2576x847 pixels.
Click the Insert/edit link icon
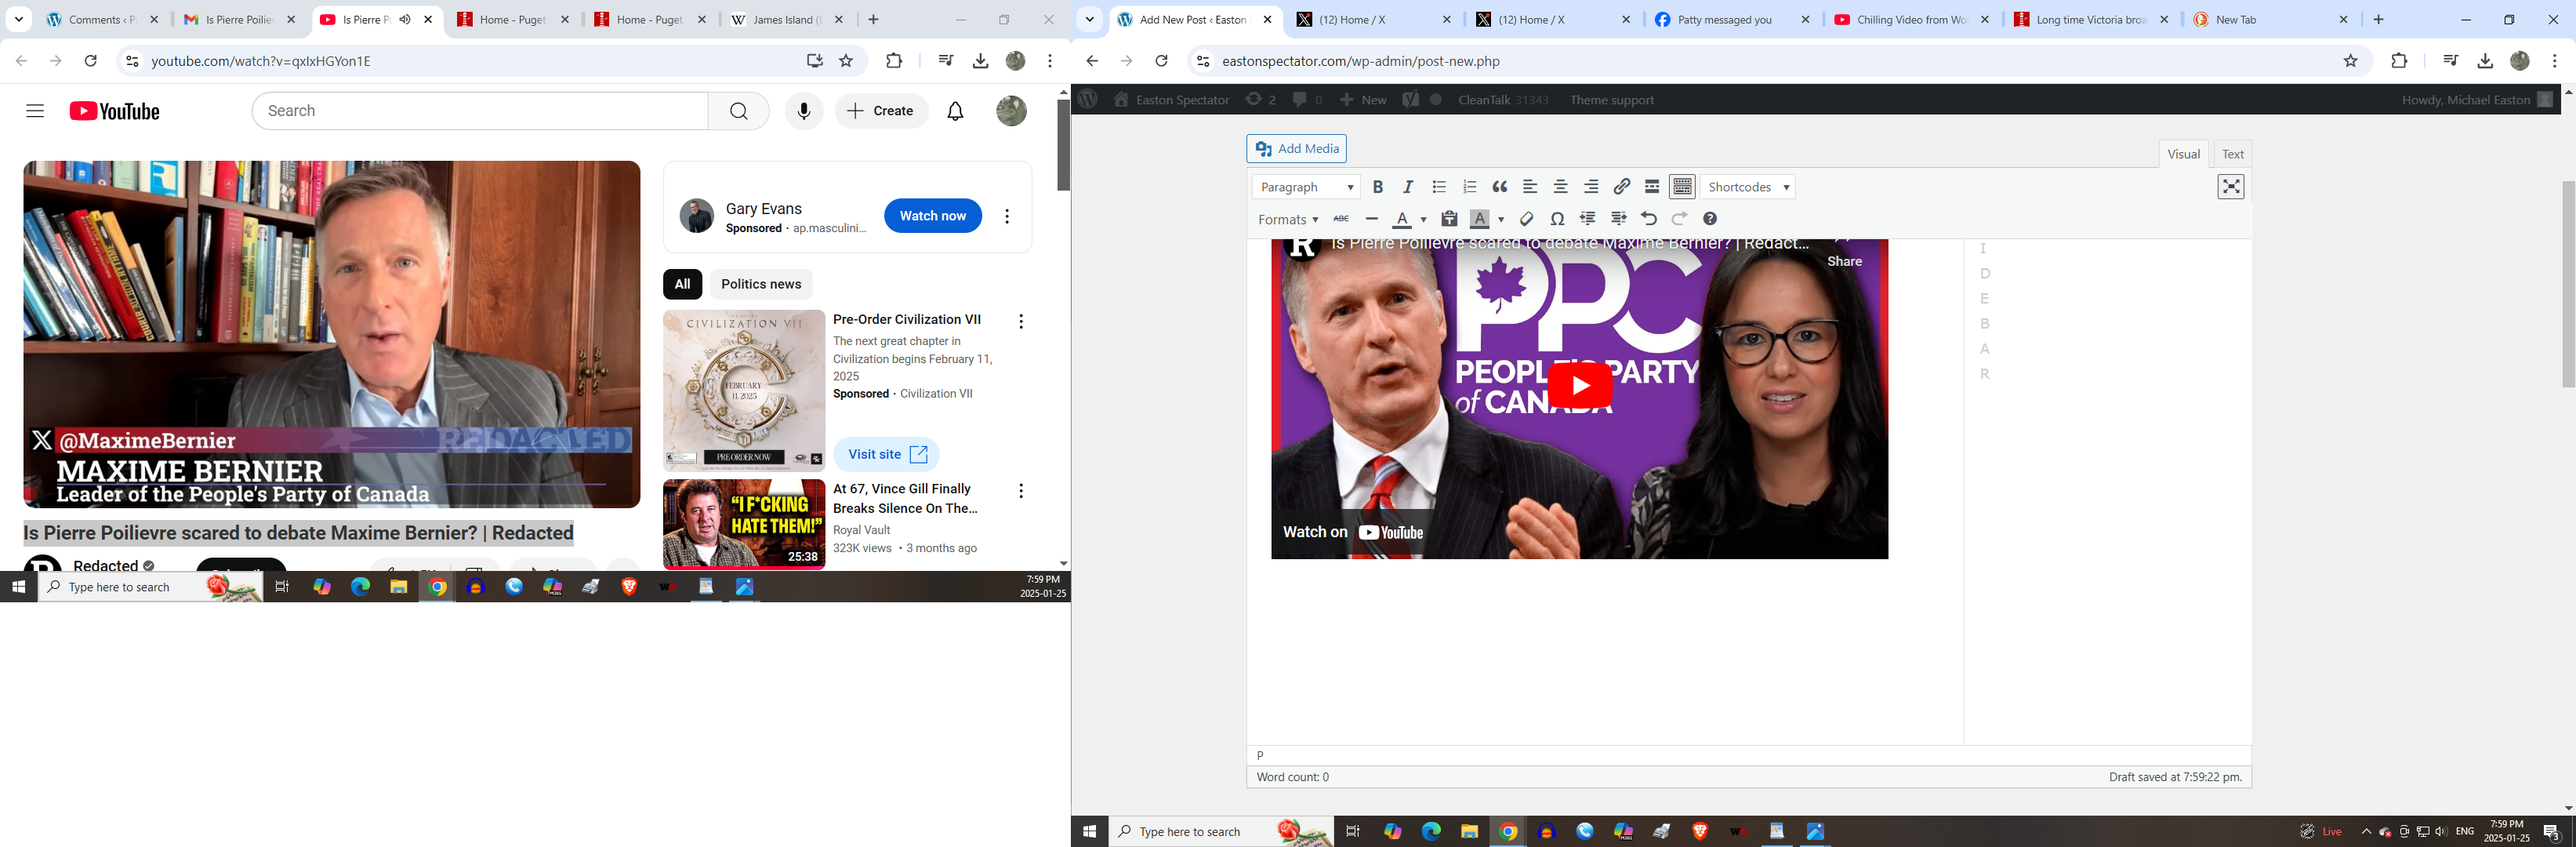(x=1622, y=187)
